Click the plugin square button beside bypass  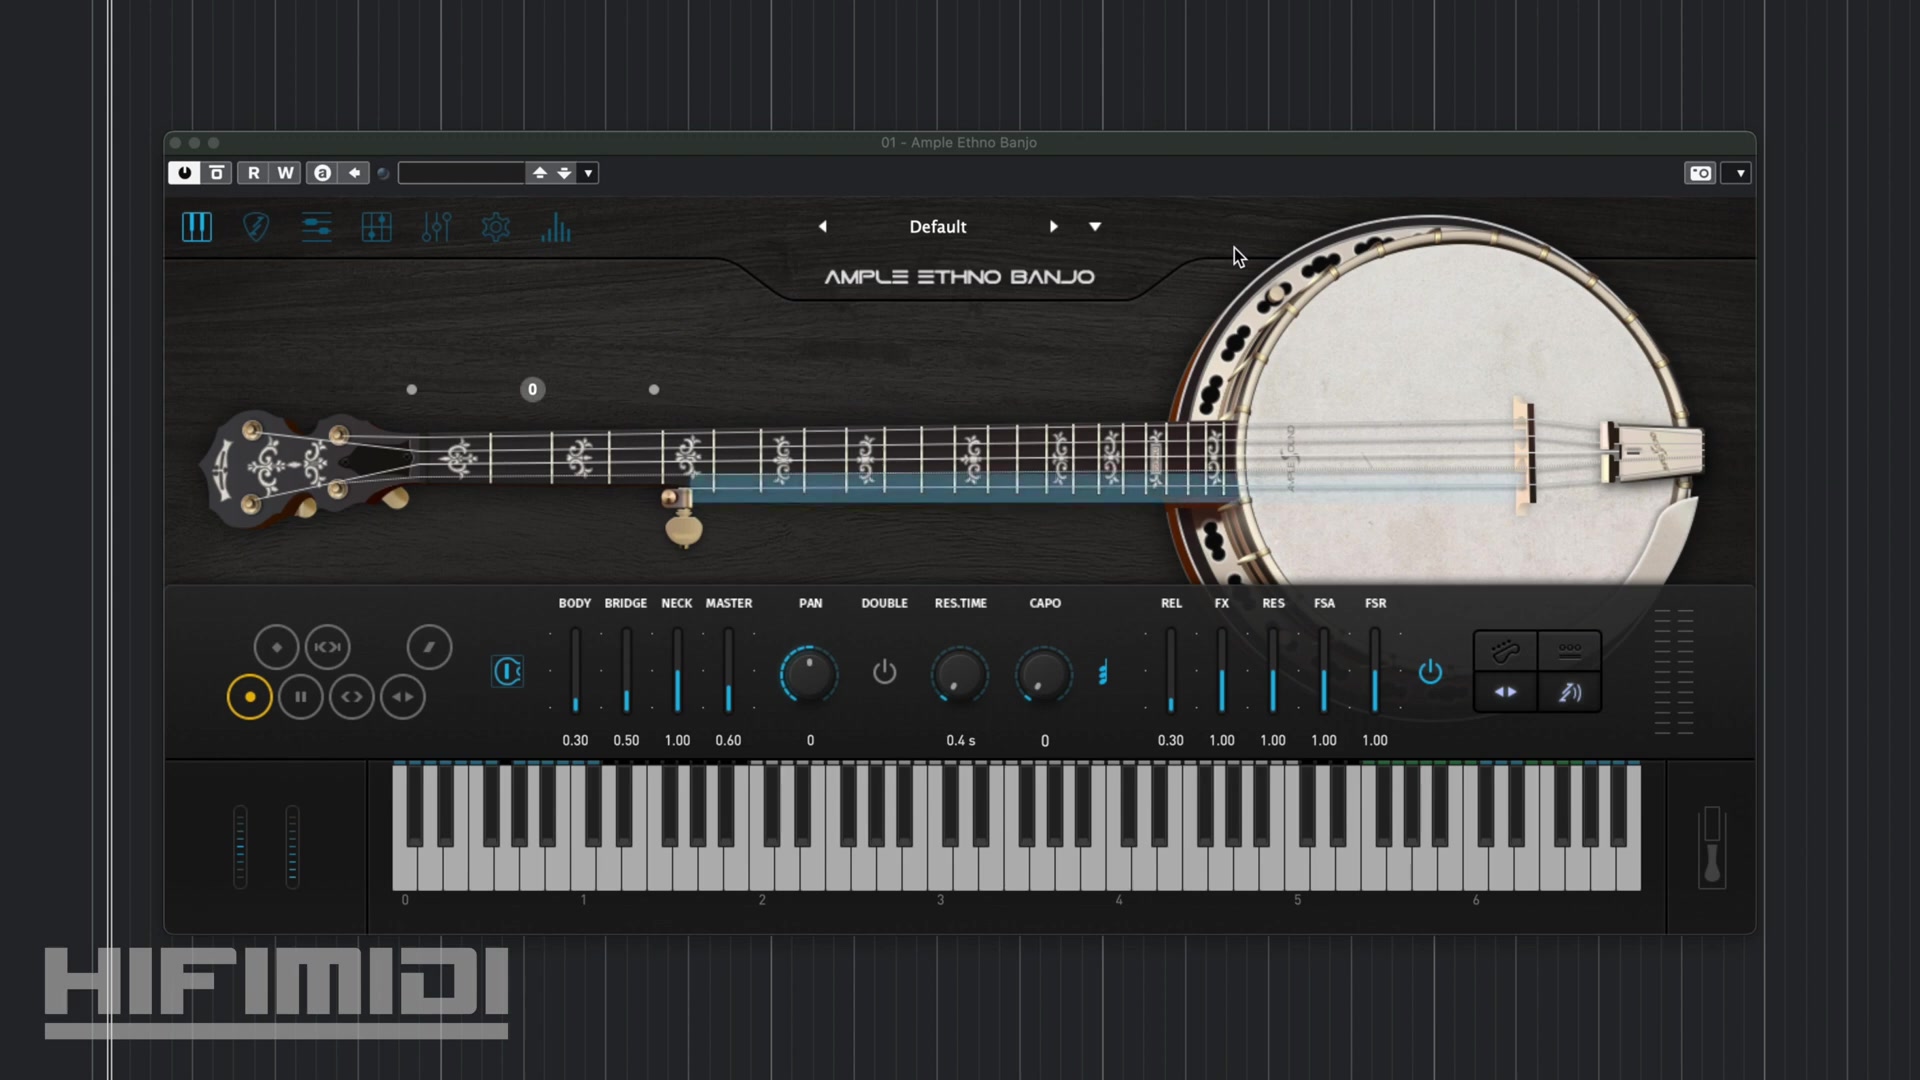click(216, 173)
